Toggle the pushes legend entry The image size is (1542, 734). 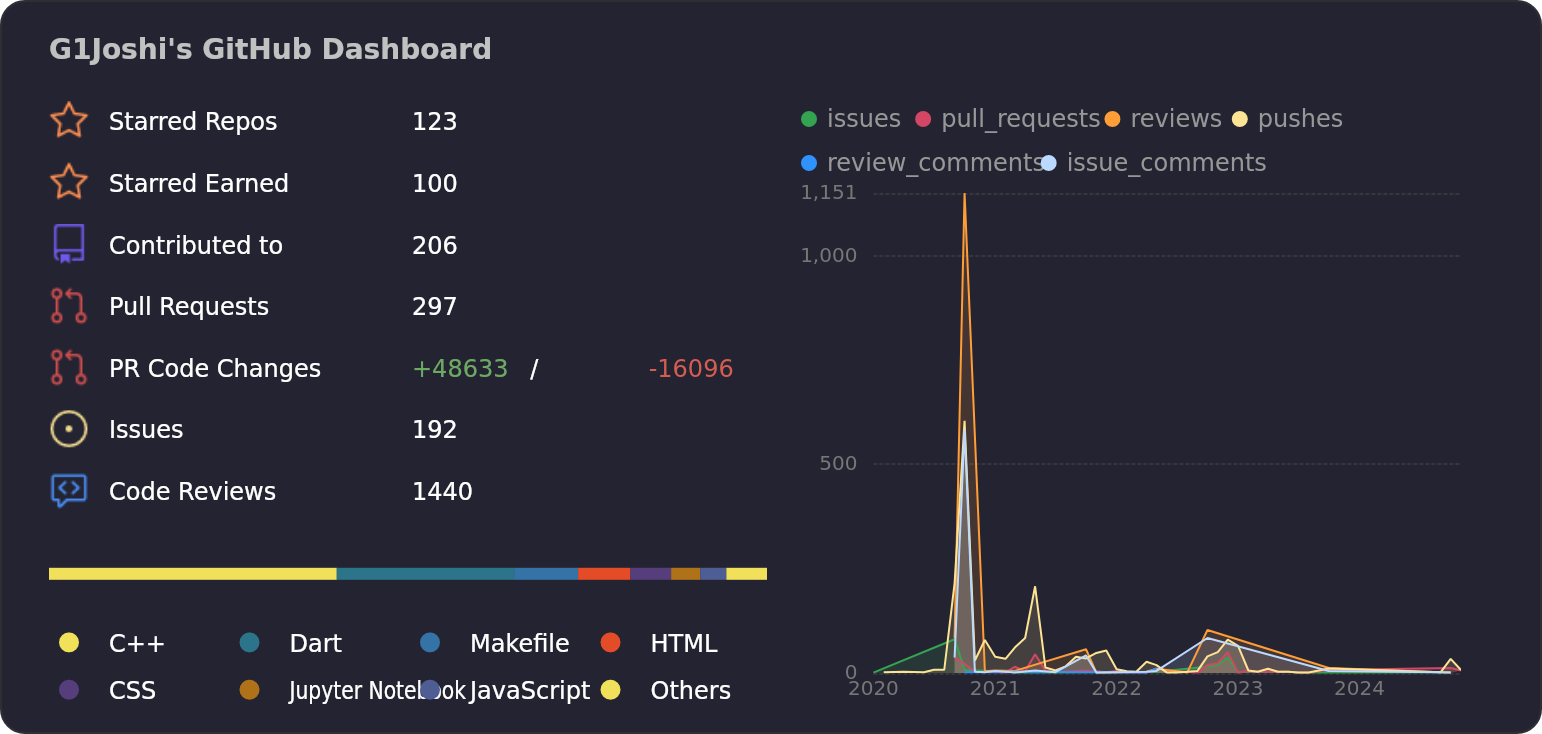click(1287, 119)
